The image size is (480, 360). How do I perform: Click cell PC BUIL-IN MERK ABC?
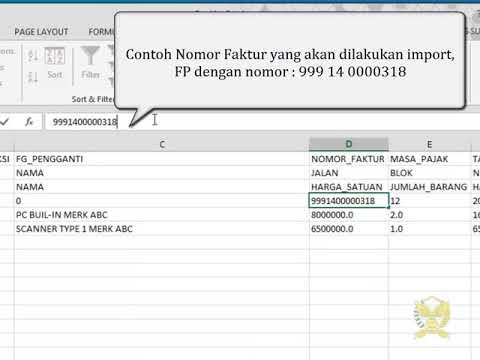(162, 215)
